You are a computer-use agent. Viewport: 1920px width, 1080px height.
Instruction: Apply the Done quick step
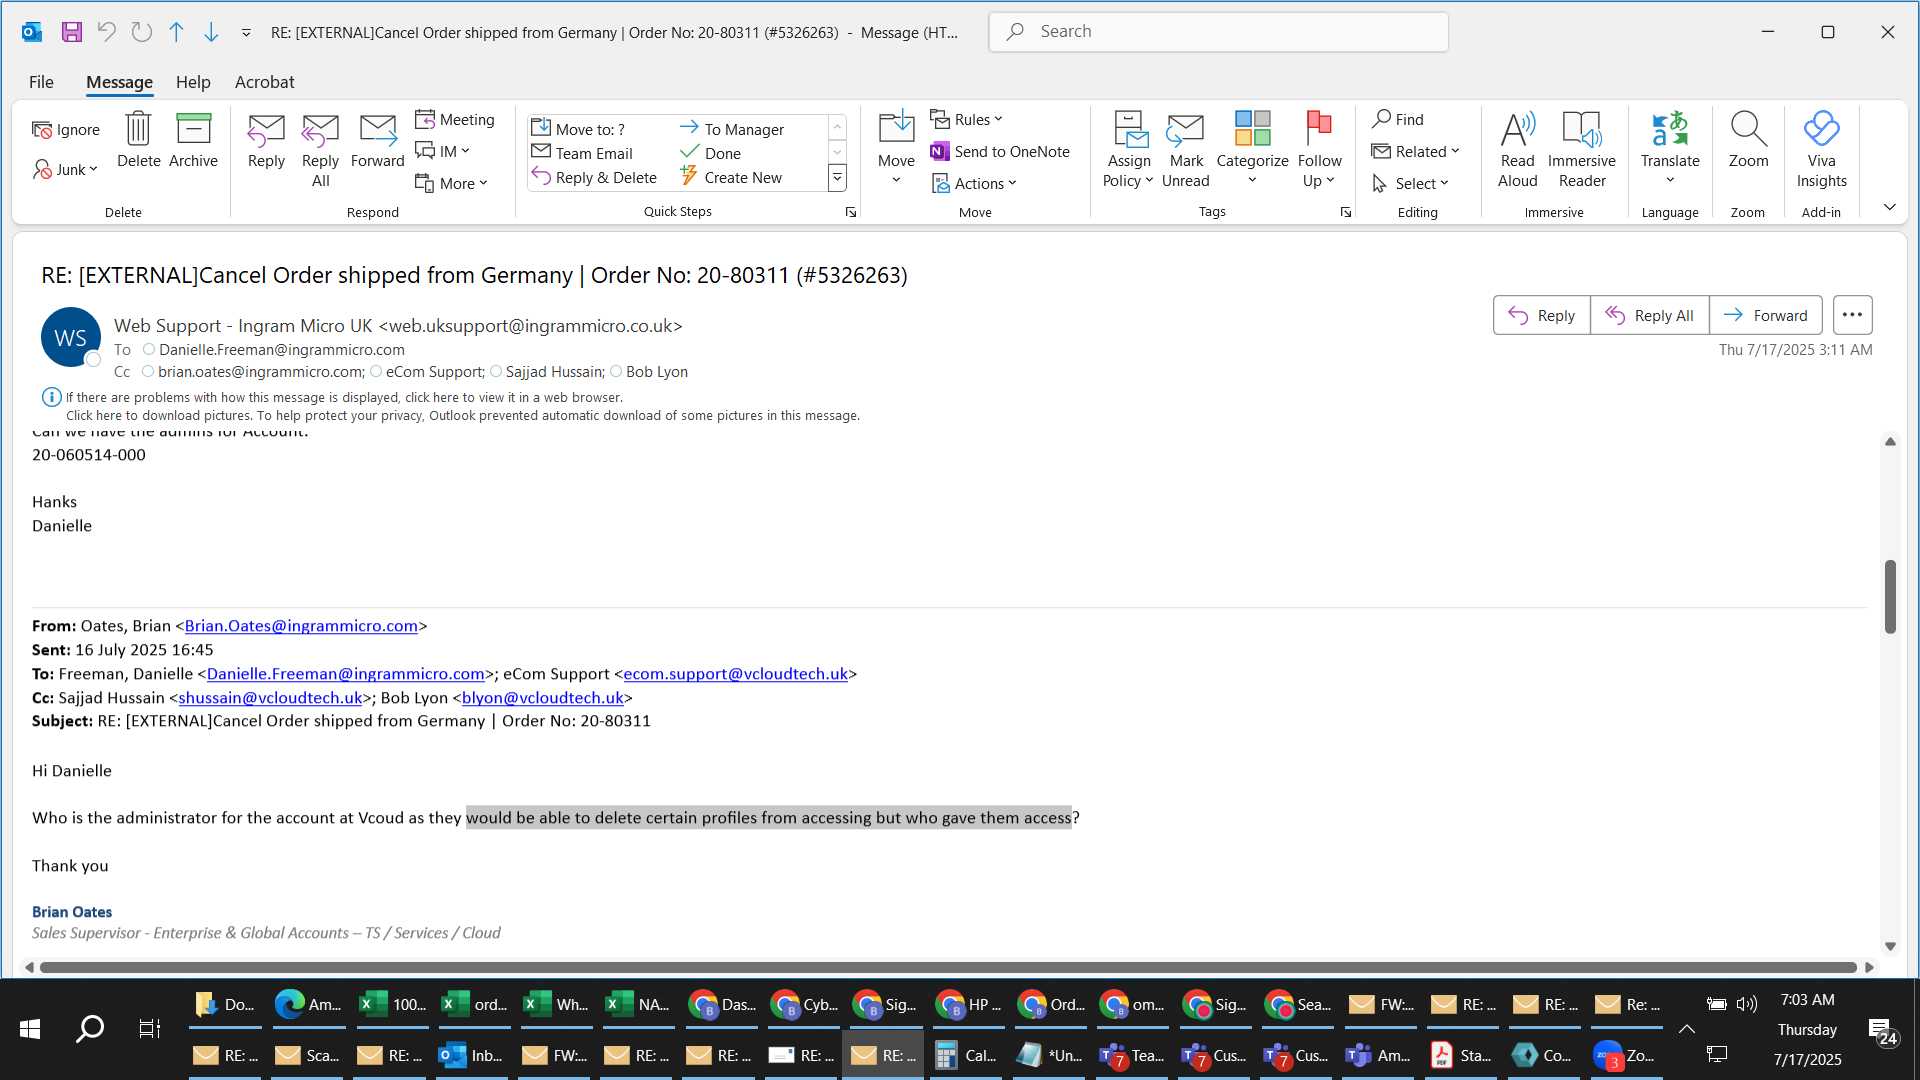(x=710, y=153)
